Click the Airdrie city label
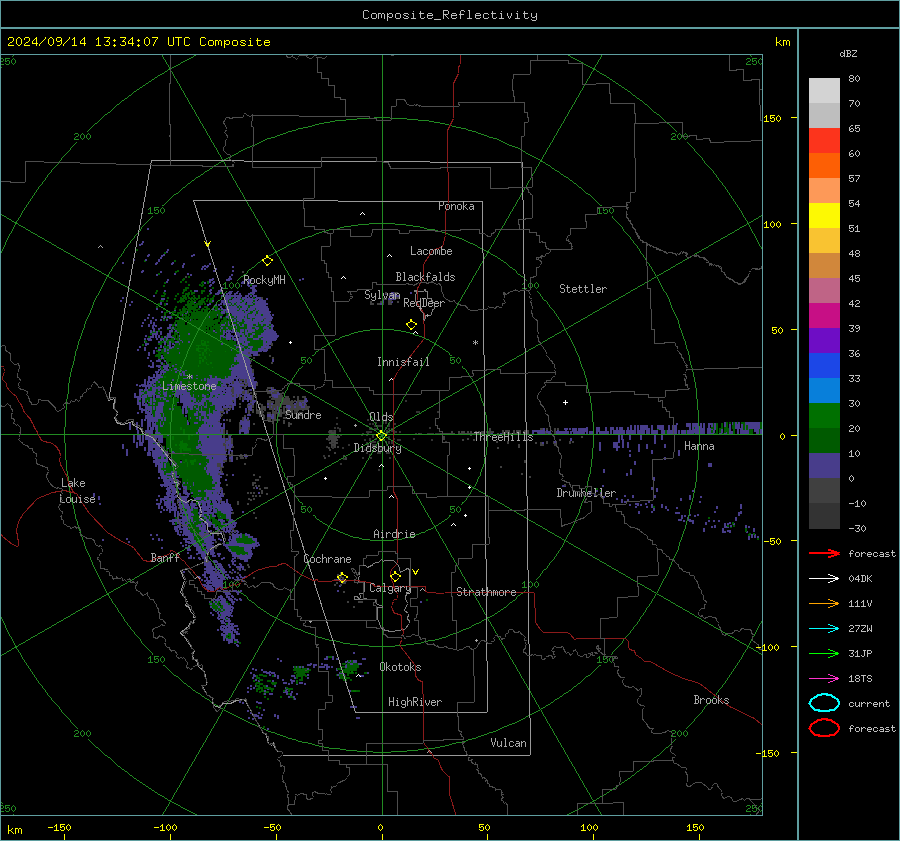900x841 pixels. (x=394, y=534)
